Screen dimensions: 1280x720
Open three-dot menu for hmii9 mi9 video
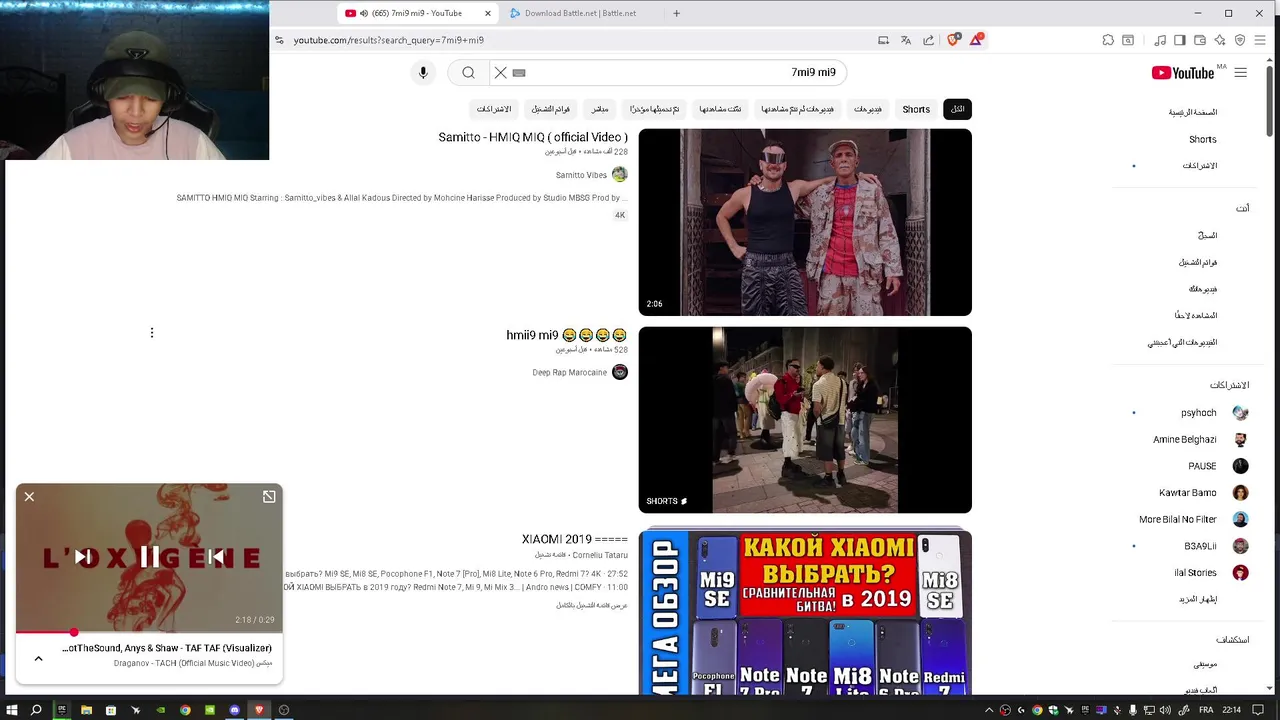152,333
